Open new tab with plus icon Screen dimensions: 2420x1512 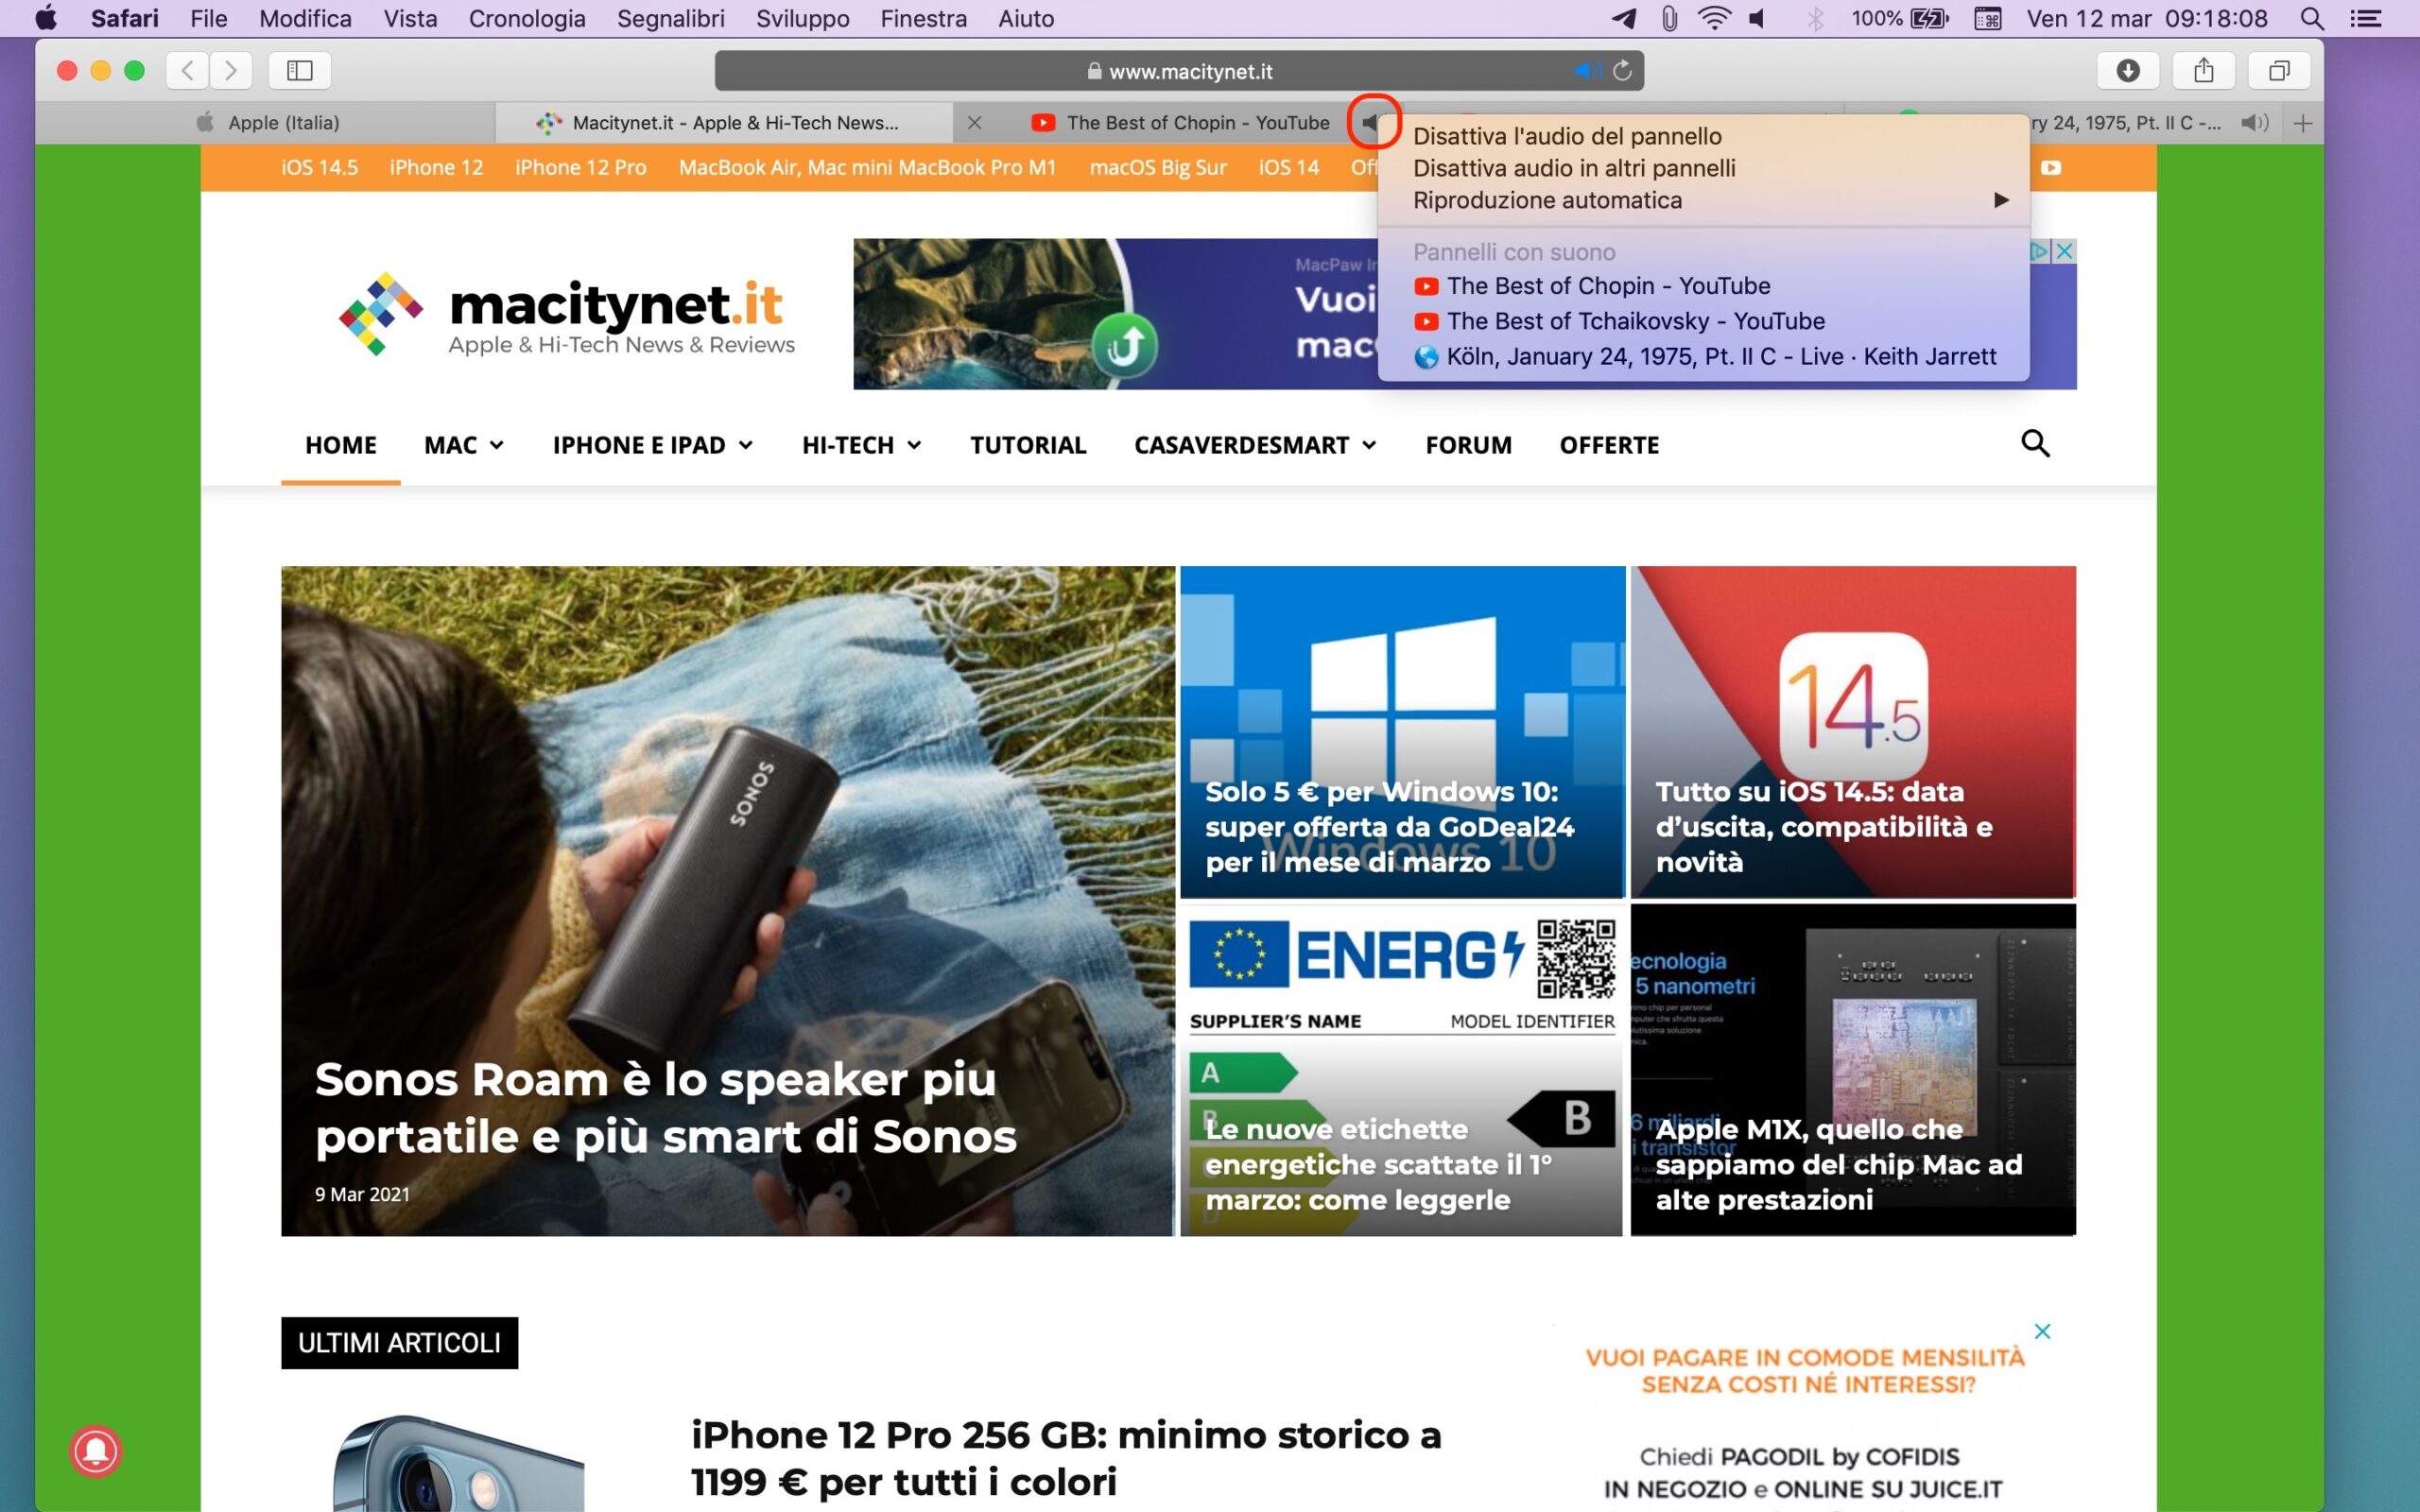2303,123
